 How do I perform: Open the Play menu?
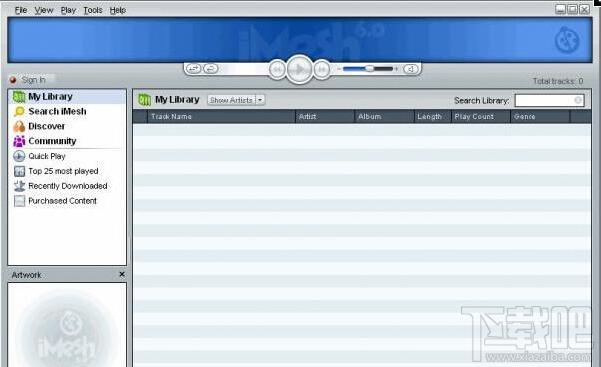pyautogui.click(x=68, y=10)
